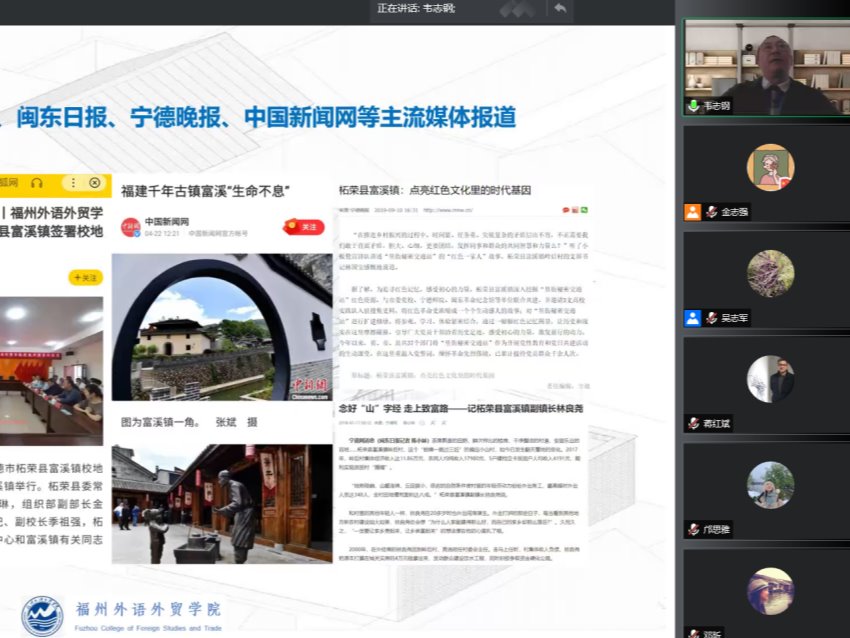850x638 pixels.
Task: Click the headline 福建千年古镇富溪"生命不息"
Action: point(204,190)
